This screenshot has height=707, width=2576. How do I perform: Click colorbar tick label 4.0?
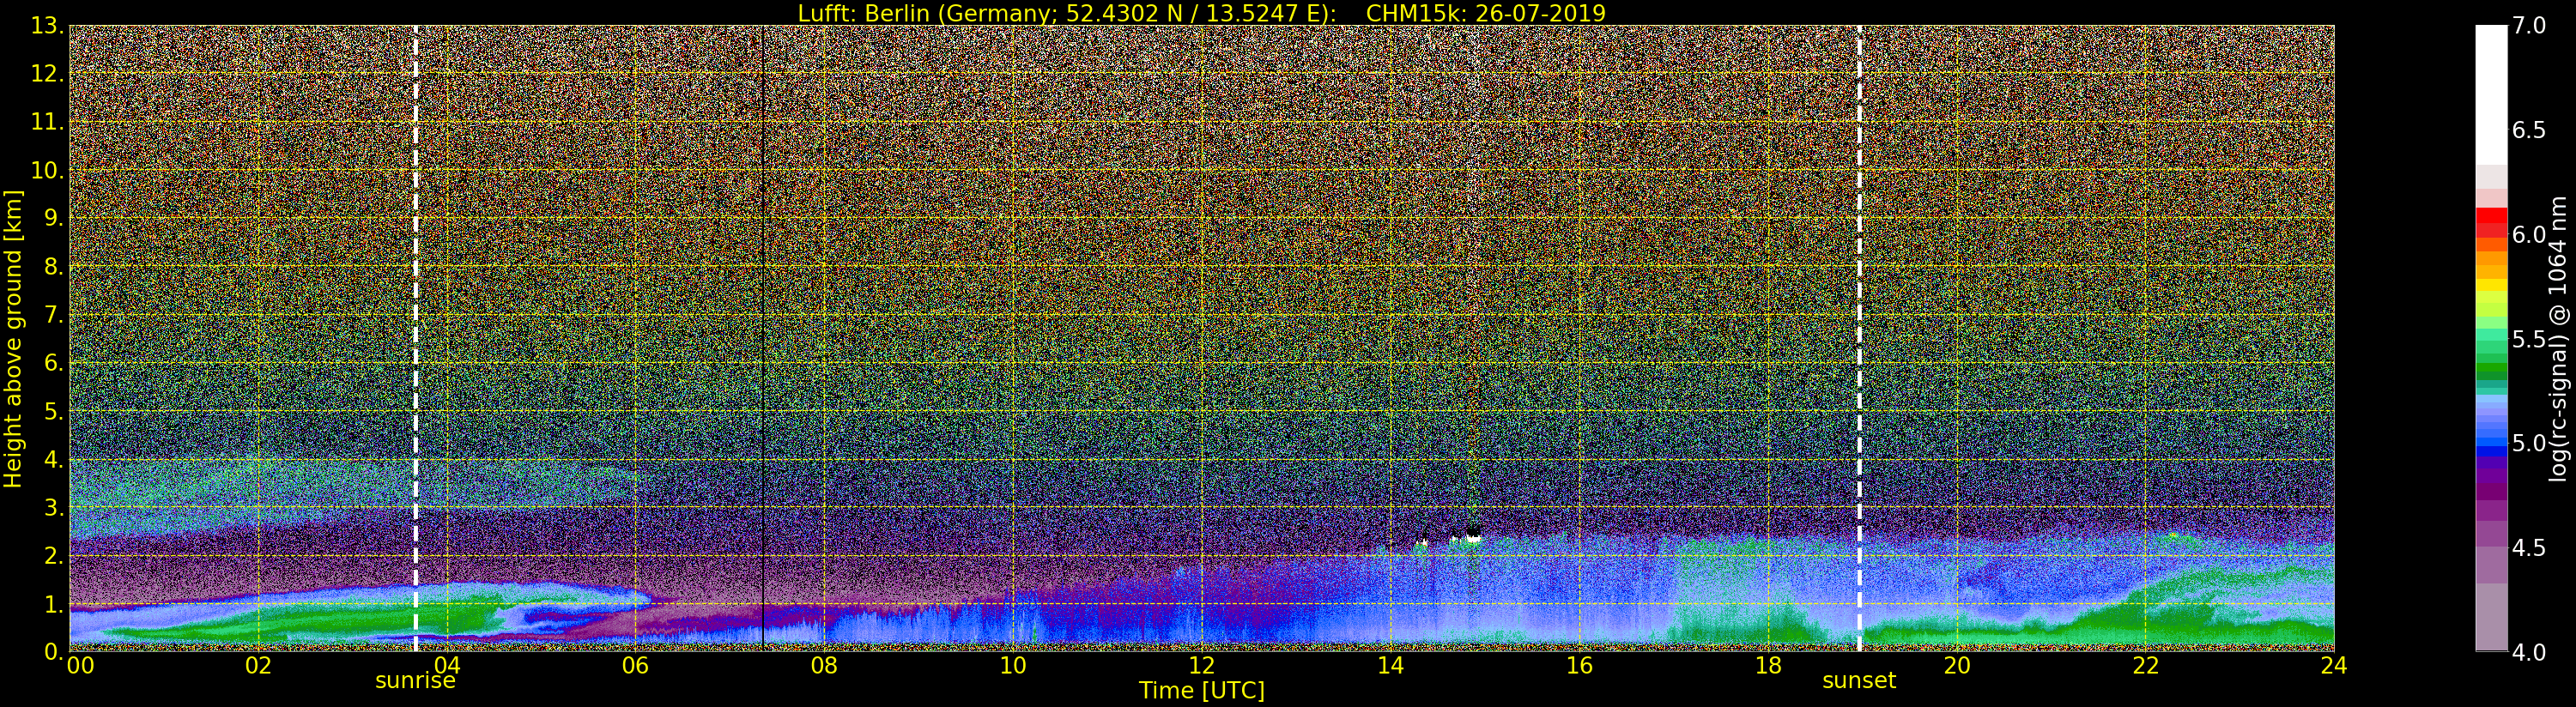point(2529,652)
